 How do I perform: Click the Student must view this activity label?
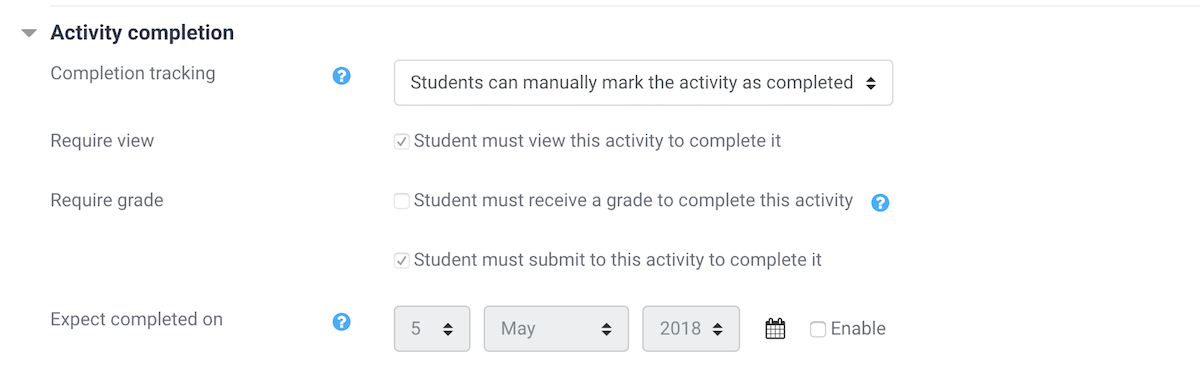597,141
